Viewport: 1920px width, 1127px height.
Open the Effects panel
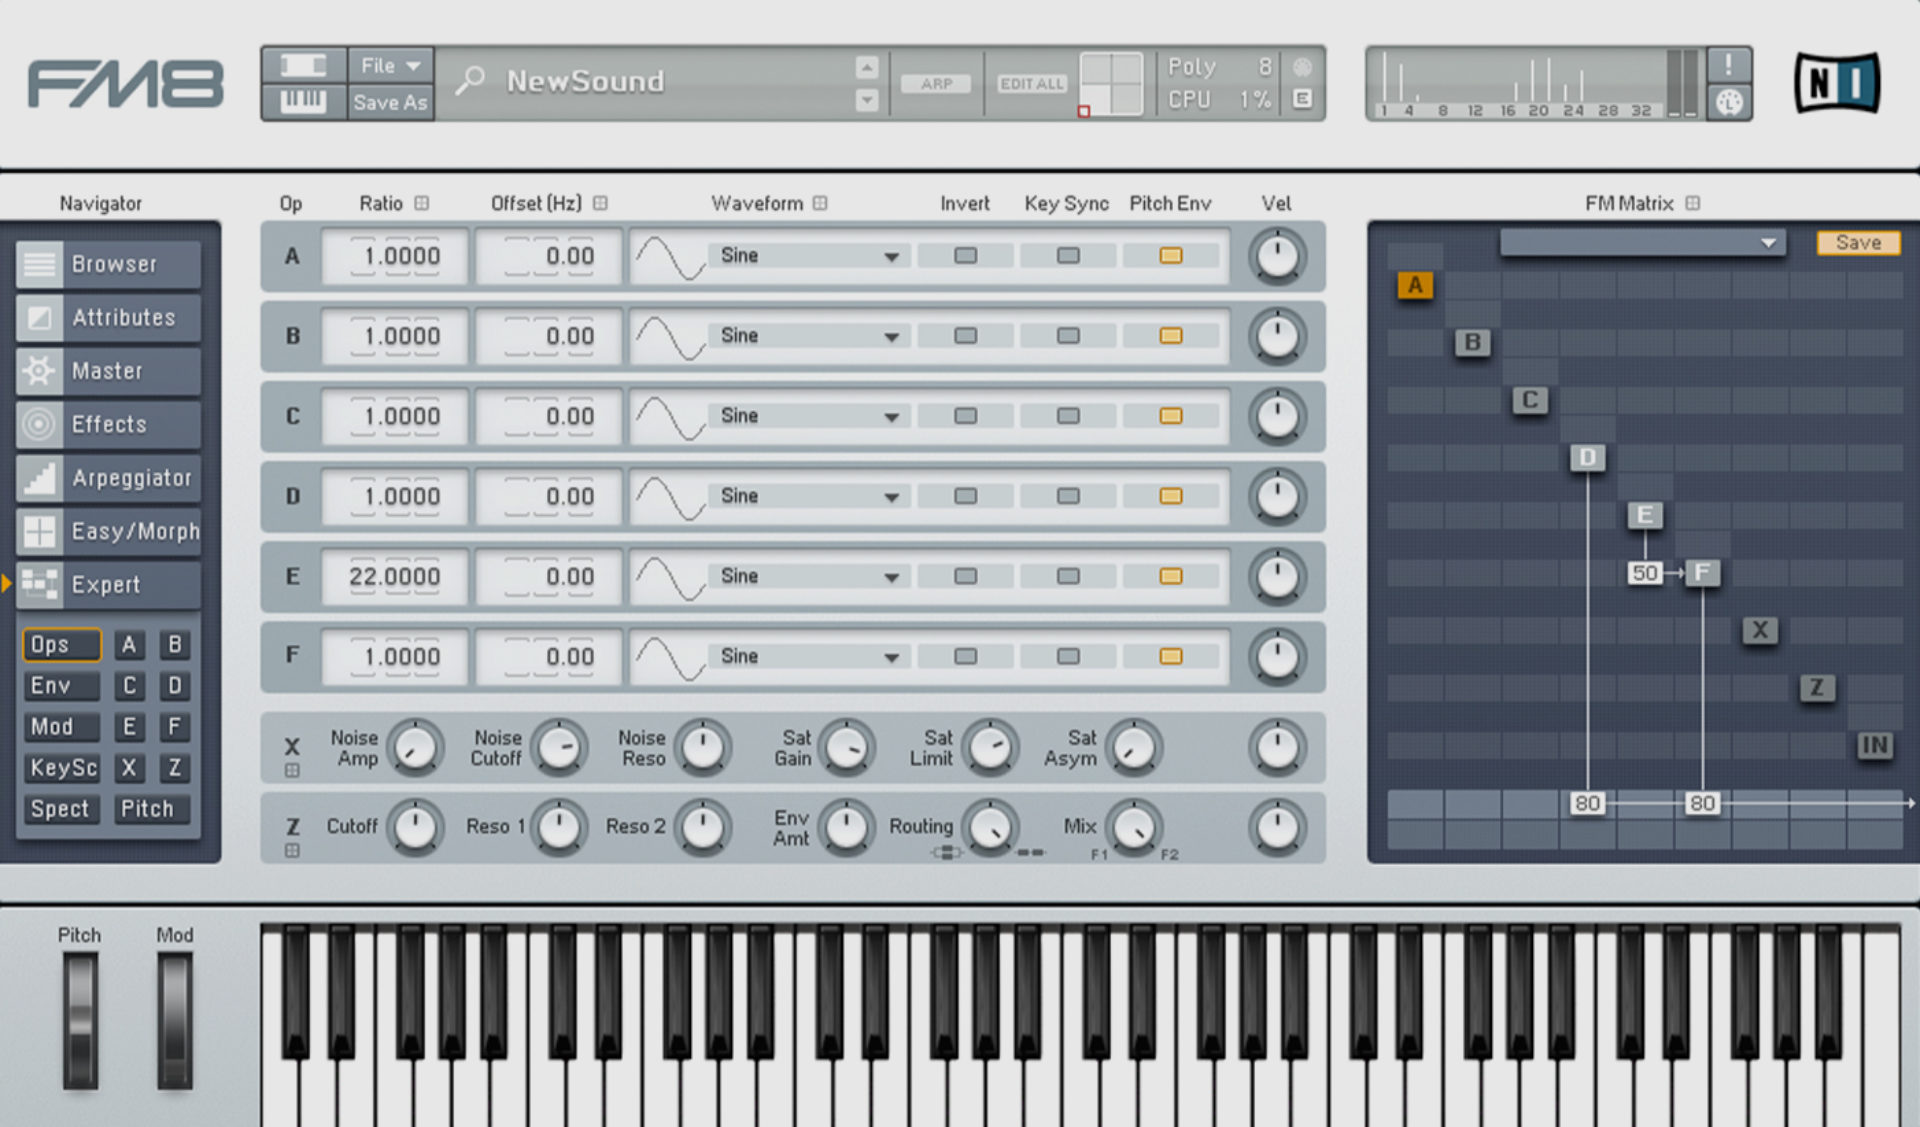(x=109, y=424)
